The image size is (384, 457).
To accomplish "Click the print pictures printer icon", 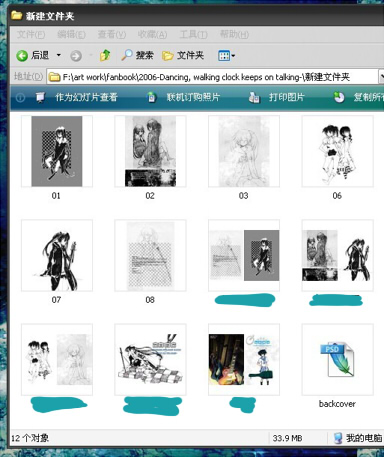I will 254,97.
